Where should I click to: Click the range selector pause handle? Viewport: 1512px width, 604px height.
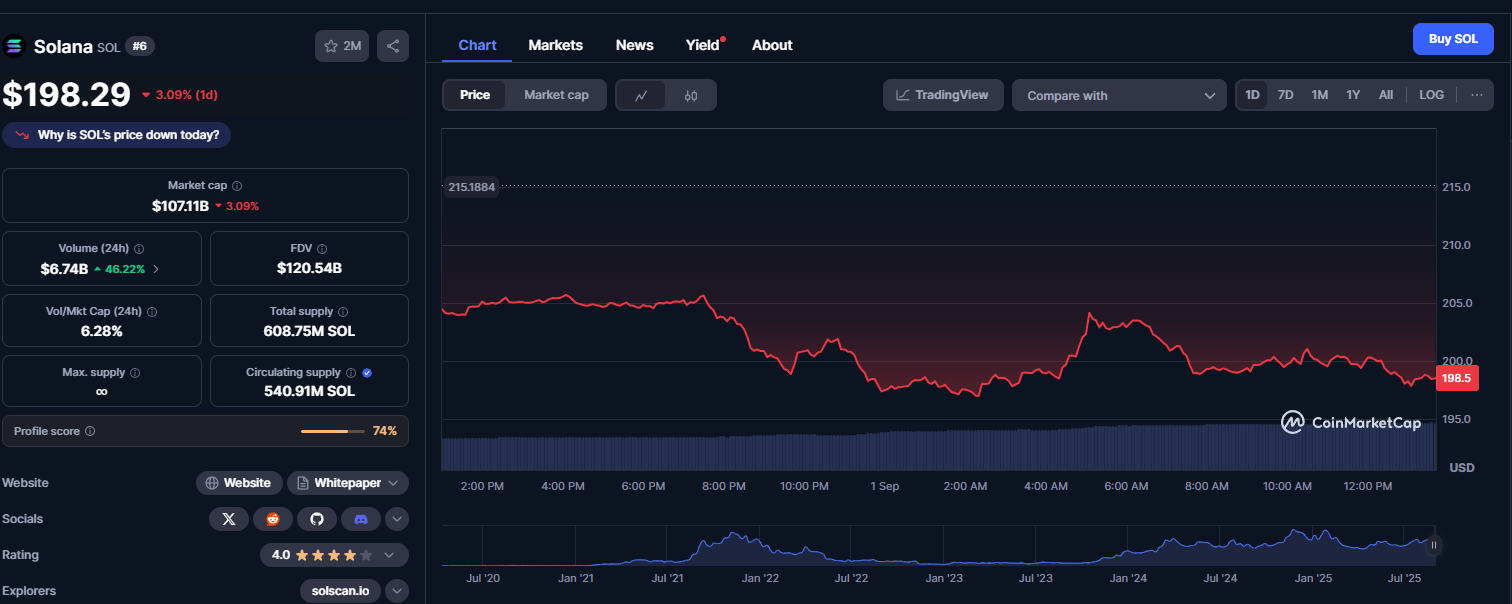tap(1434, 545)
